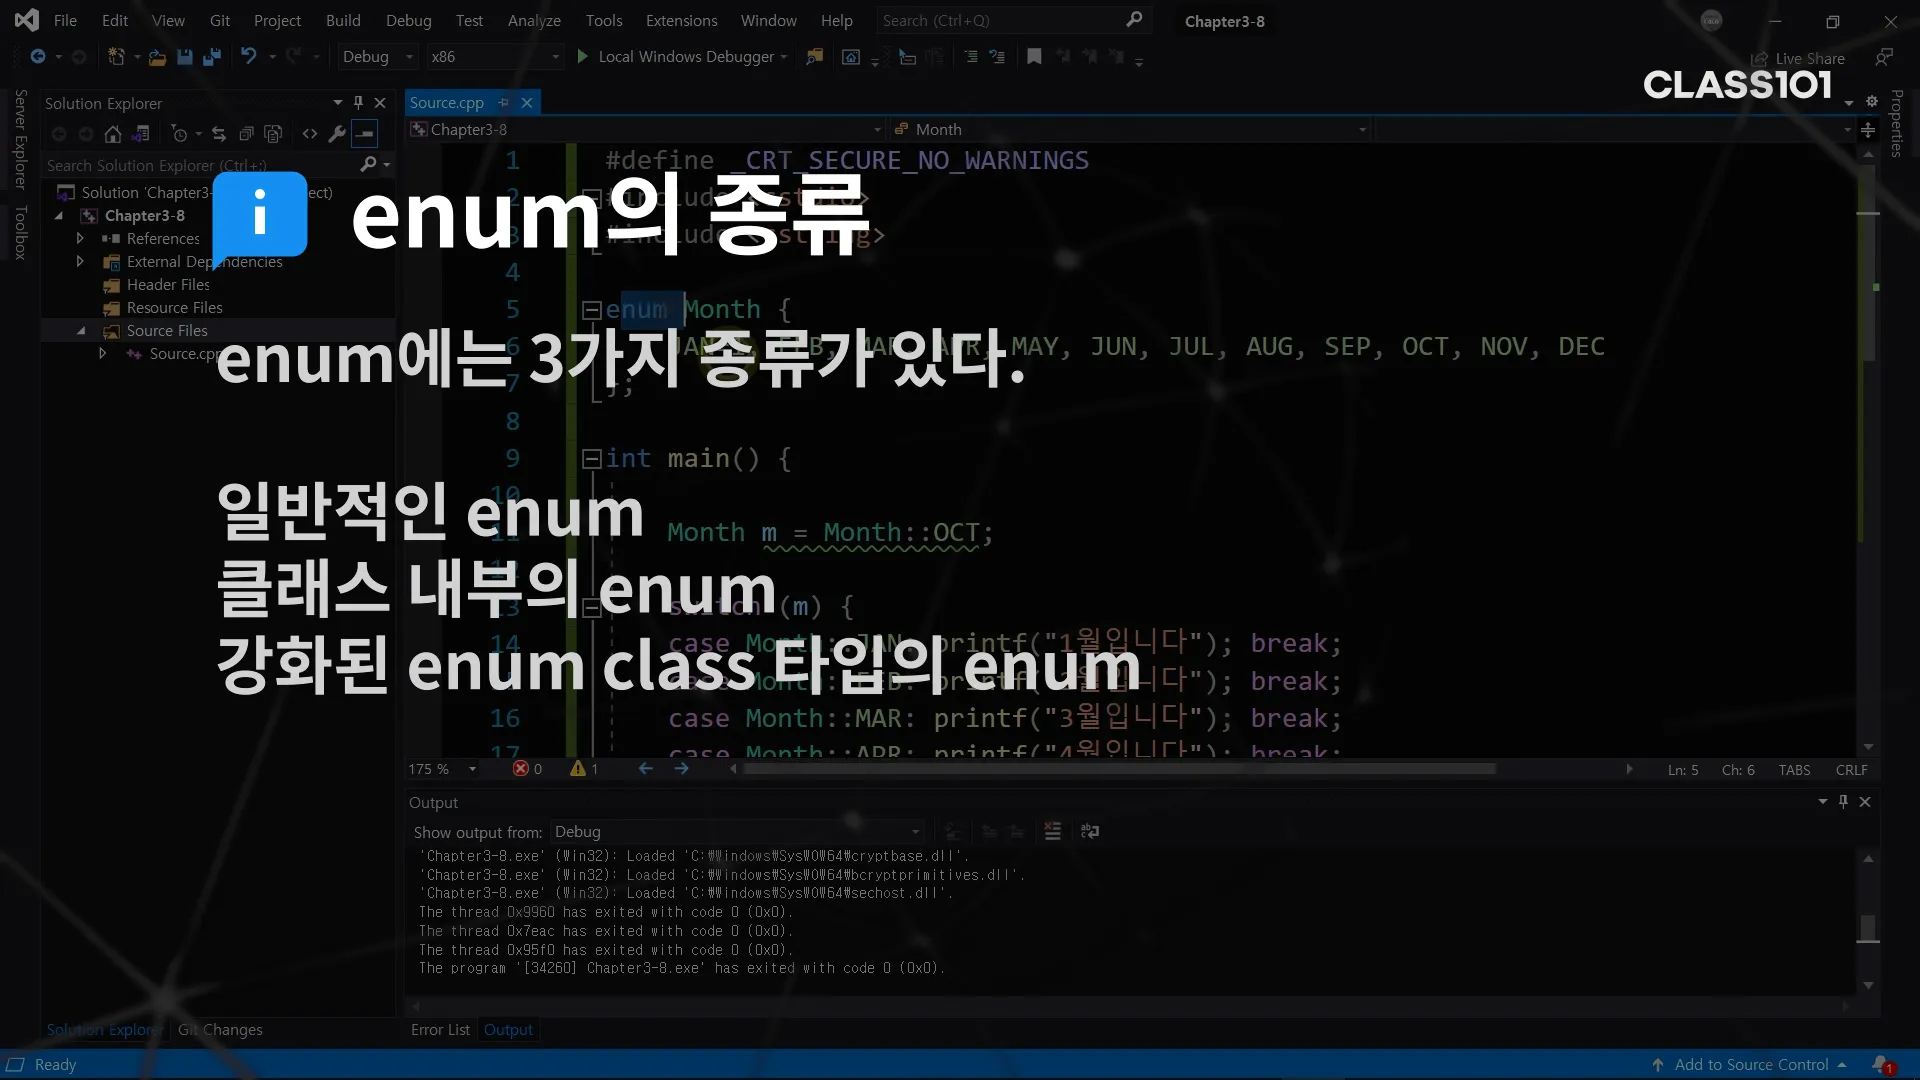The width and height of the screenshot is (1920, 1080).
Task: Toggle the Preview Selected Items button
Action: [365, 134]
